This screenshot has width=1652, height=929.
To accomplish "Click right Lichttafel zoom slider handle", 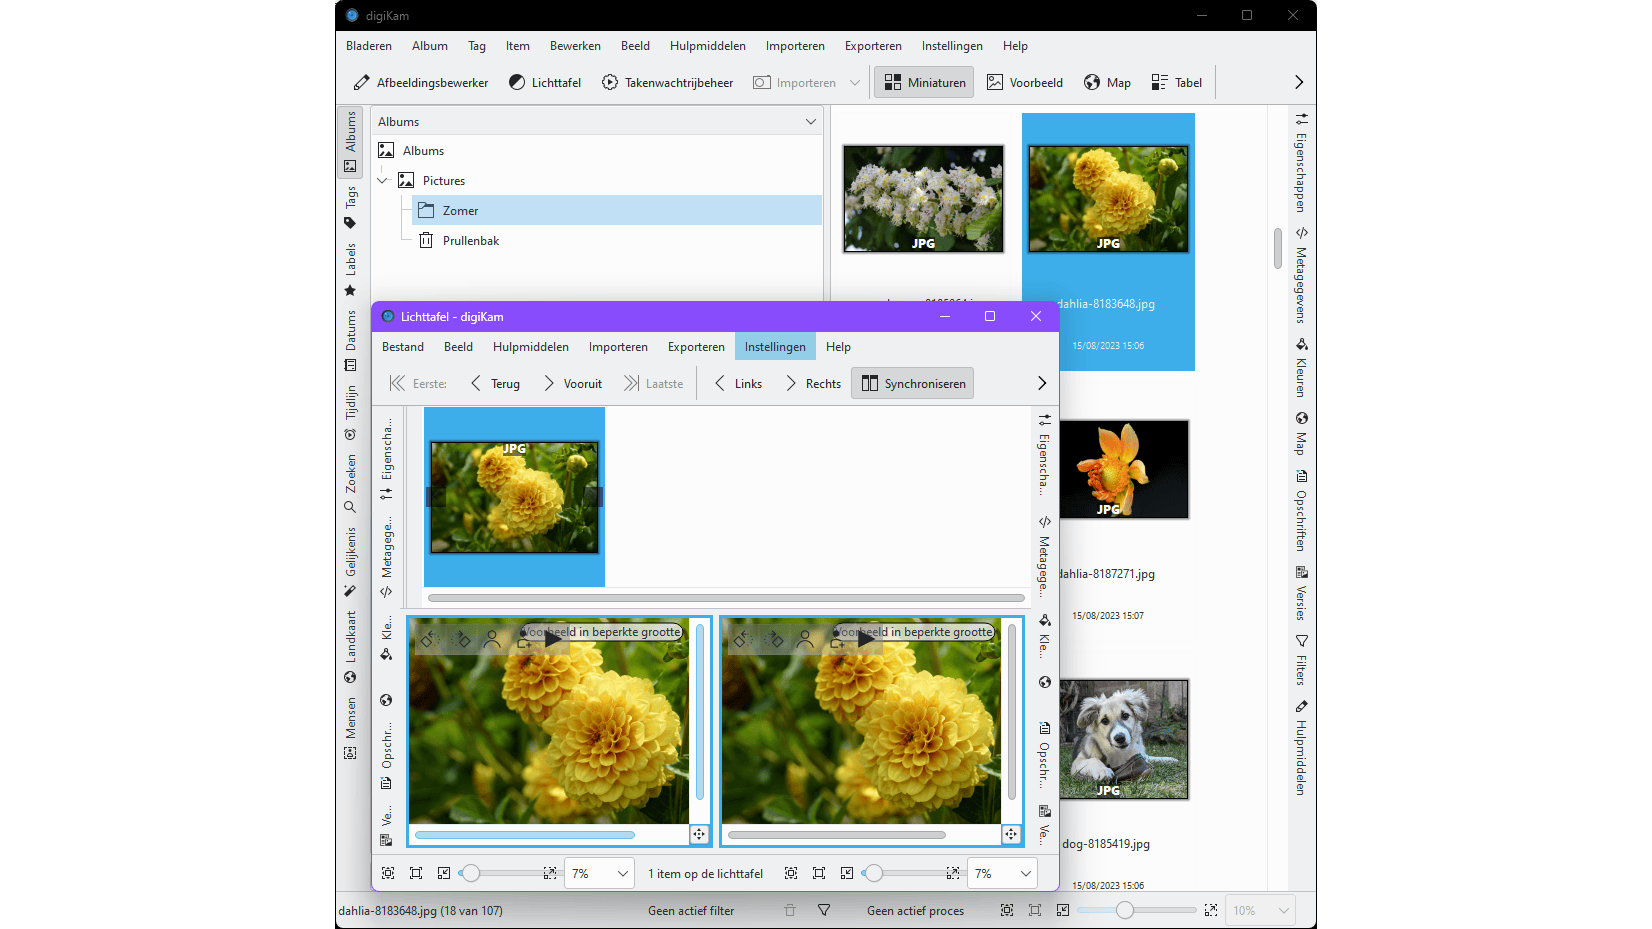I will click(874, 873).
